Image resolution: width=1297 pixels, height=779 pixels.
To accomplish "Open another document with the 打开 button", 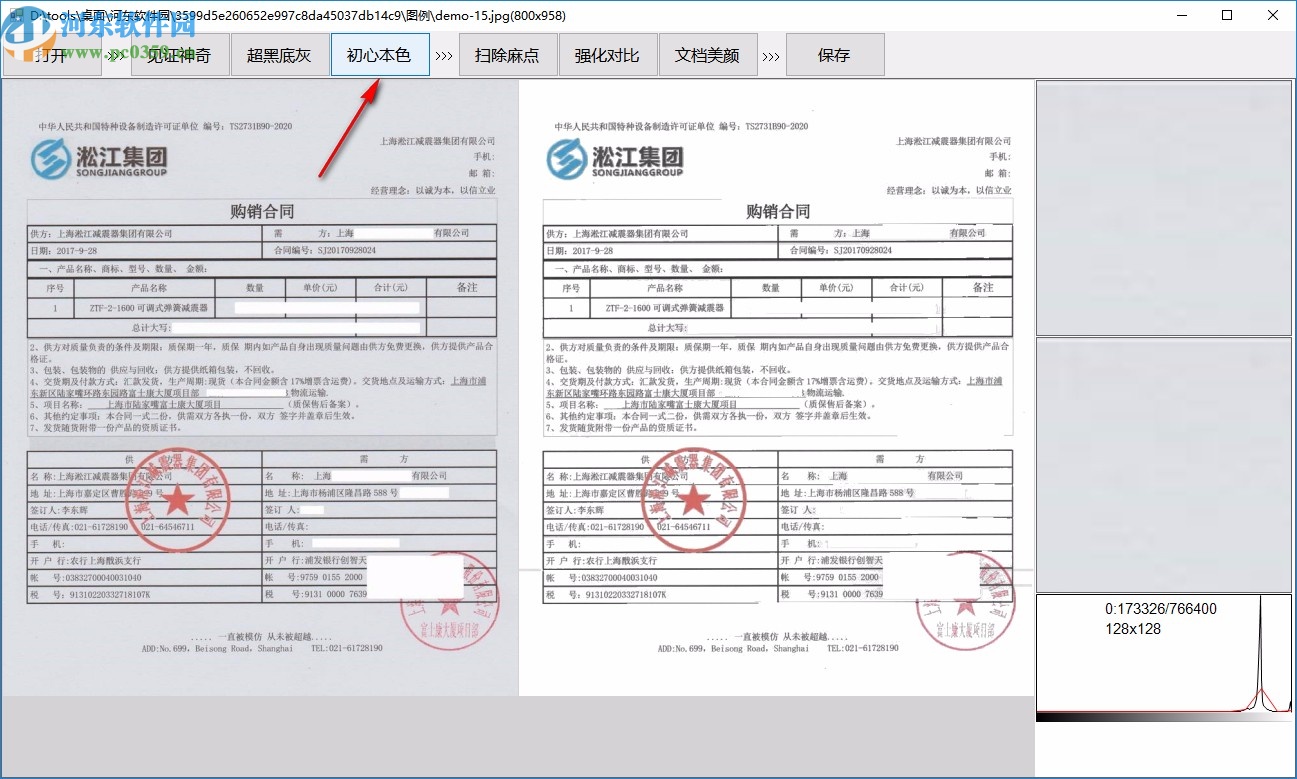I will click(55, 55).
